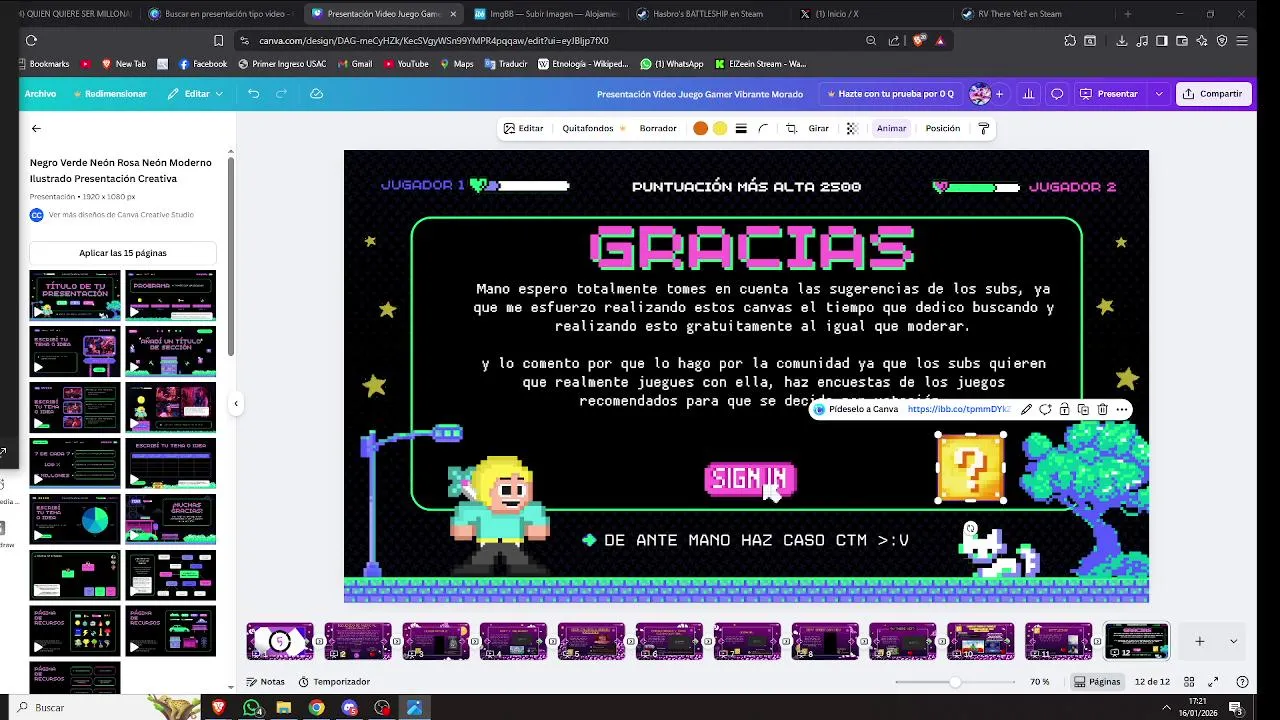Screen dimensions: 1280x720
Task: Add a collaborator with the plus icon
Action: pos(999,94)
